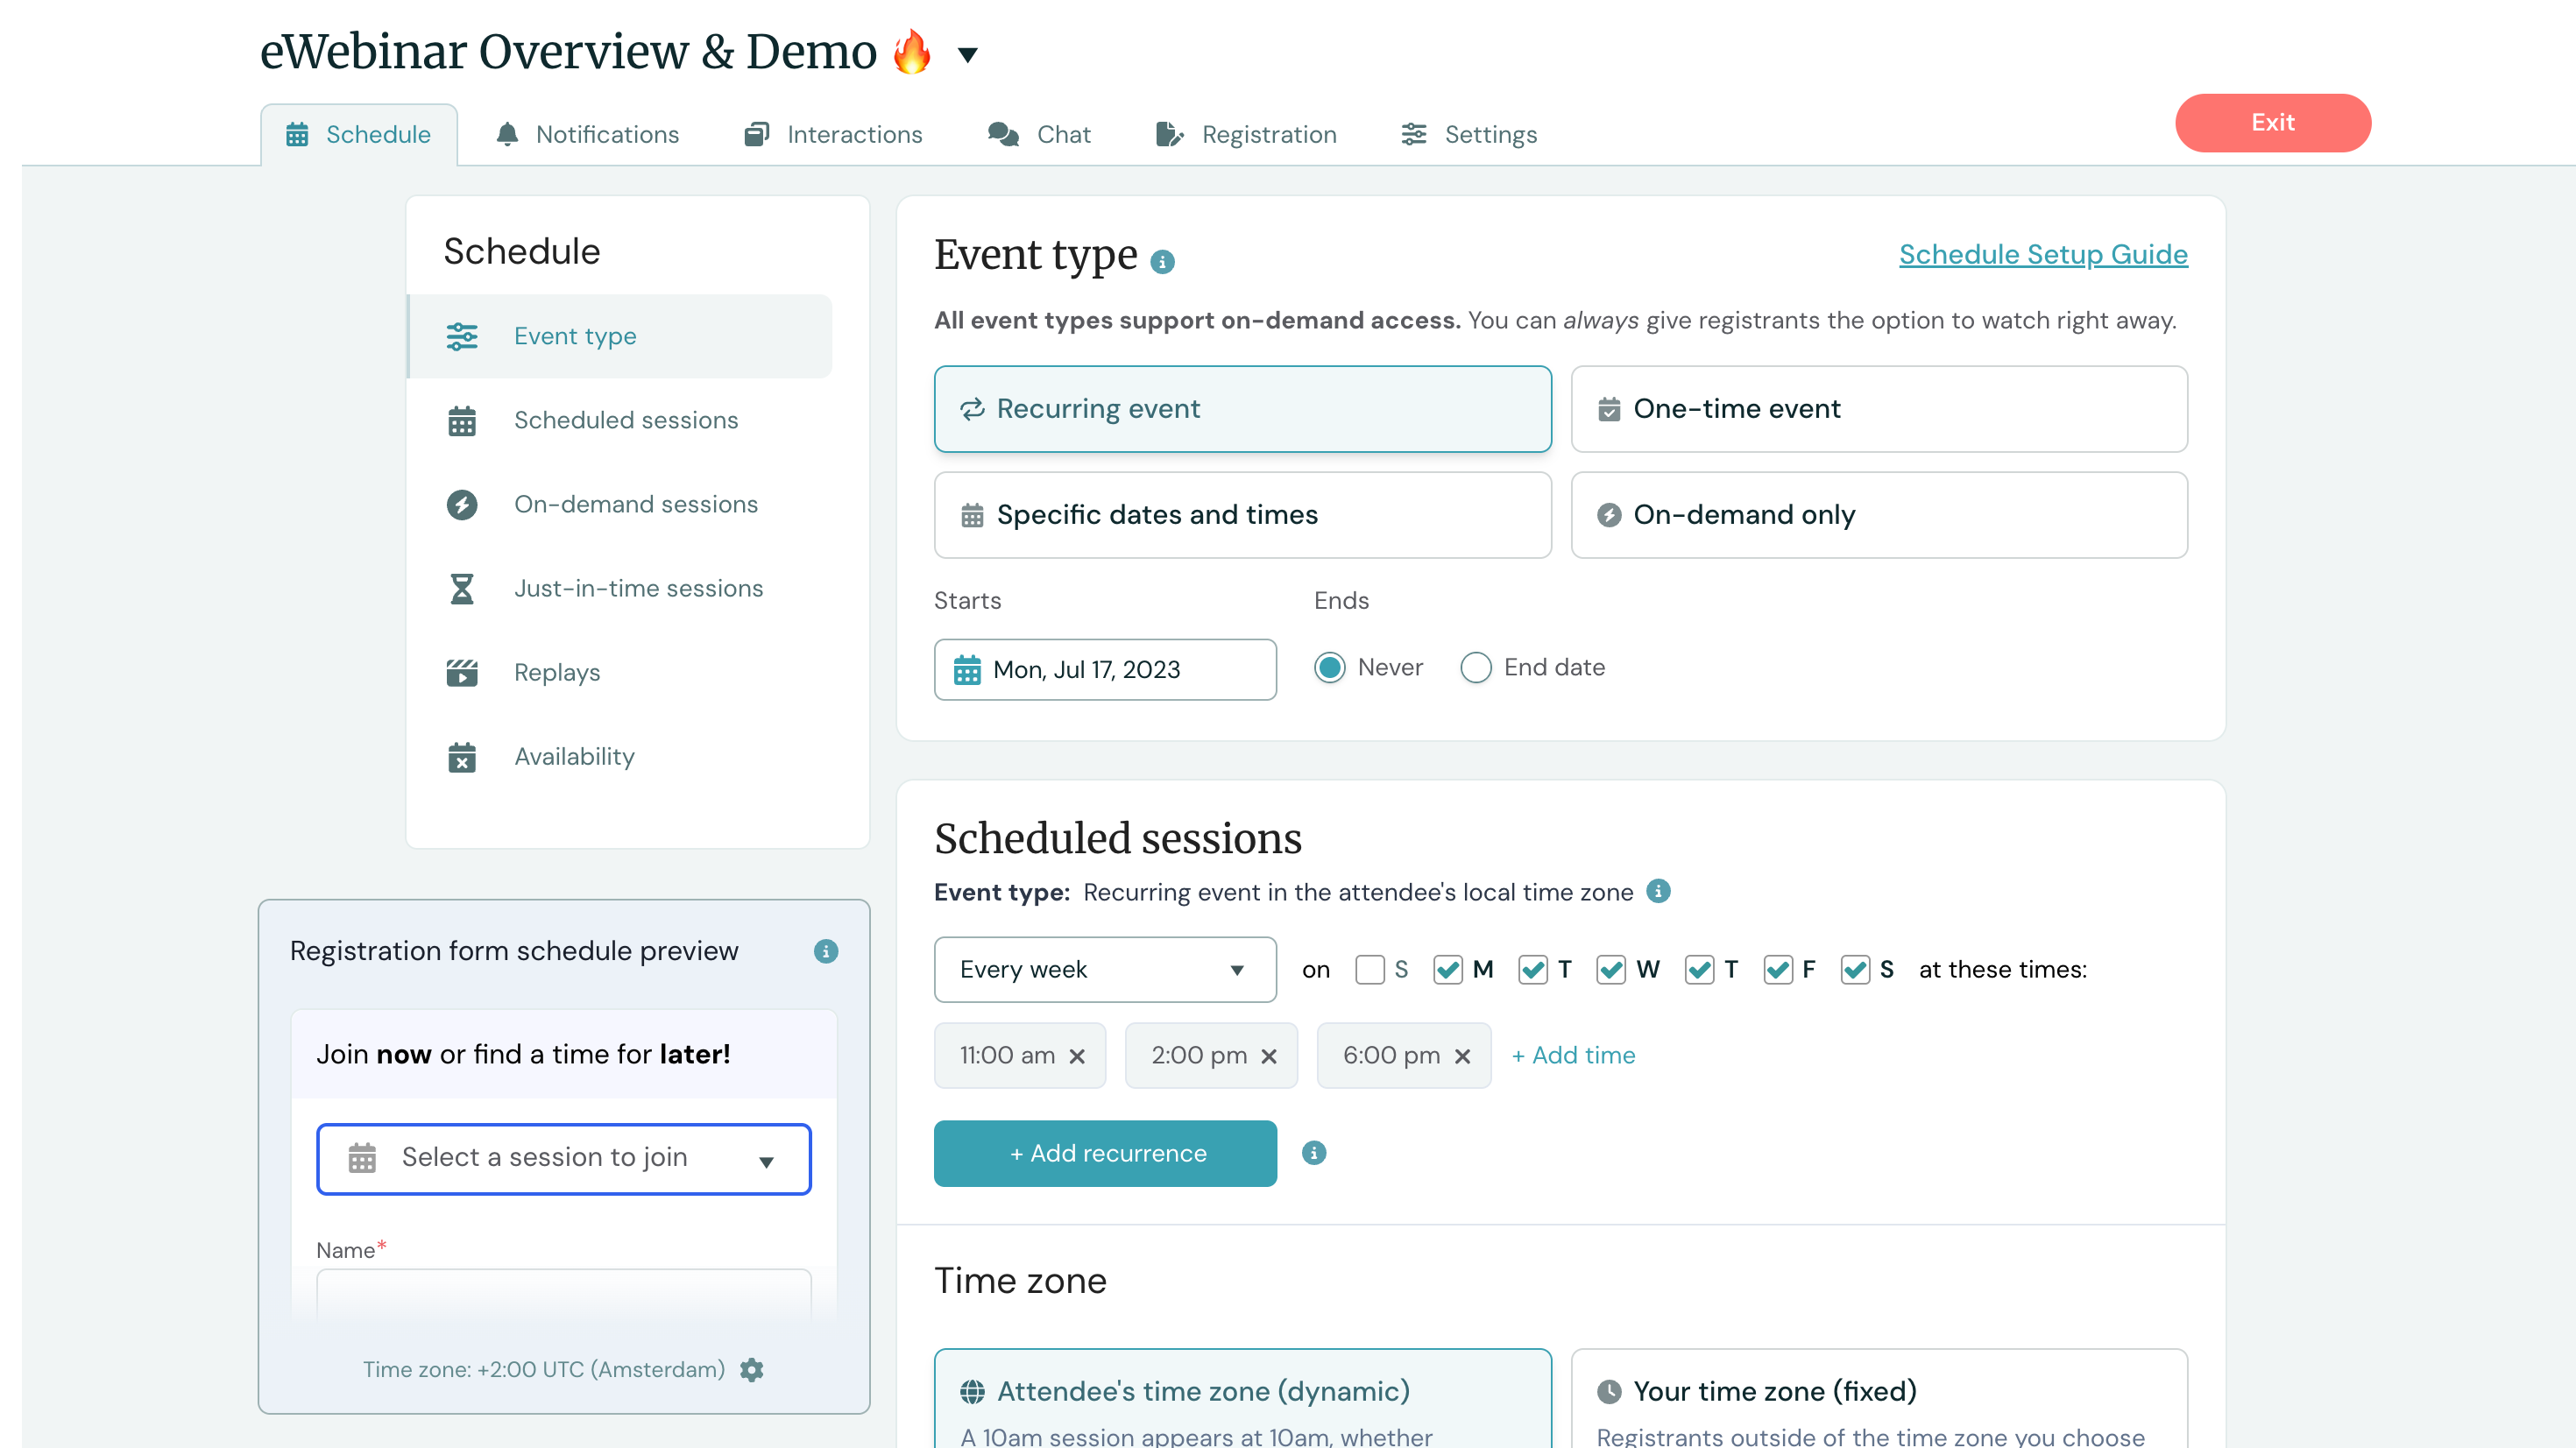The width and height of the screenshot is (2576, 1448).
Task: Check the Sunday checkbox
Action: pos(1370,969)
